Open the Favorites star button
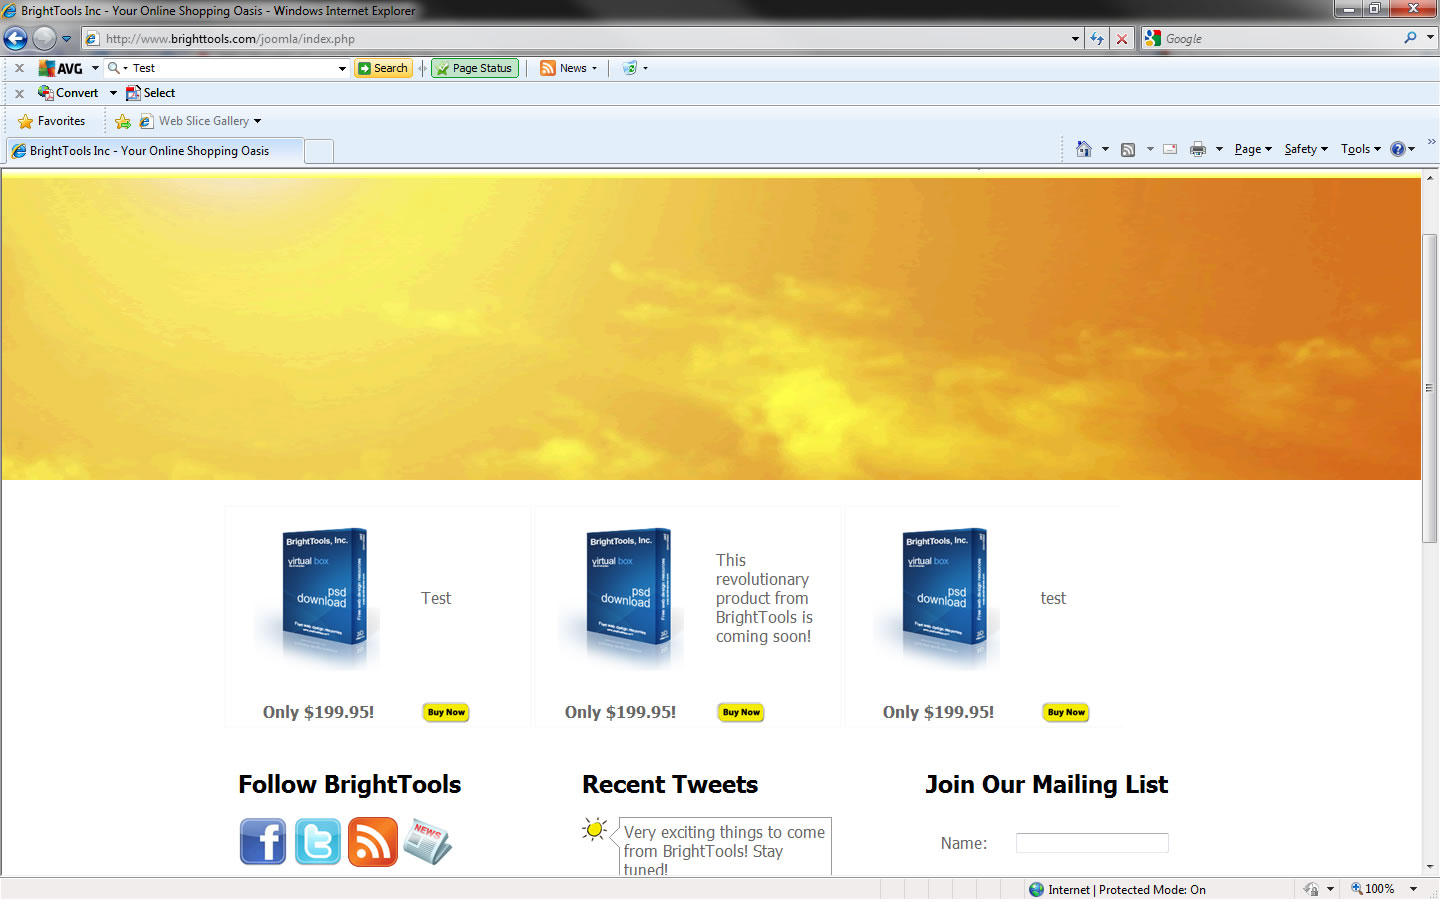This screenshot has width=1440, height=900. point(52,121)
